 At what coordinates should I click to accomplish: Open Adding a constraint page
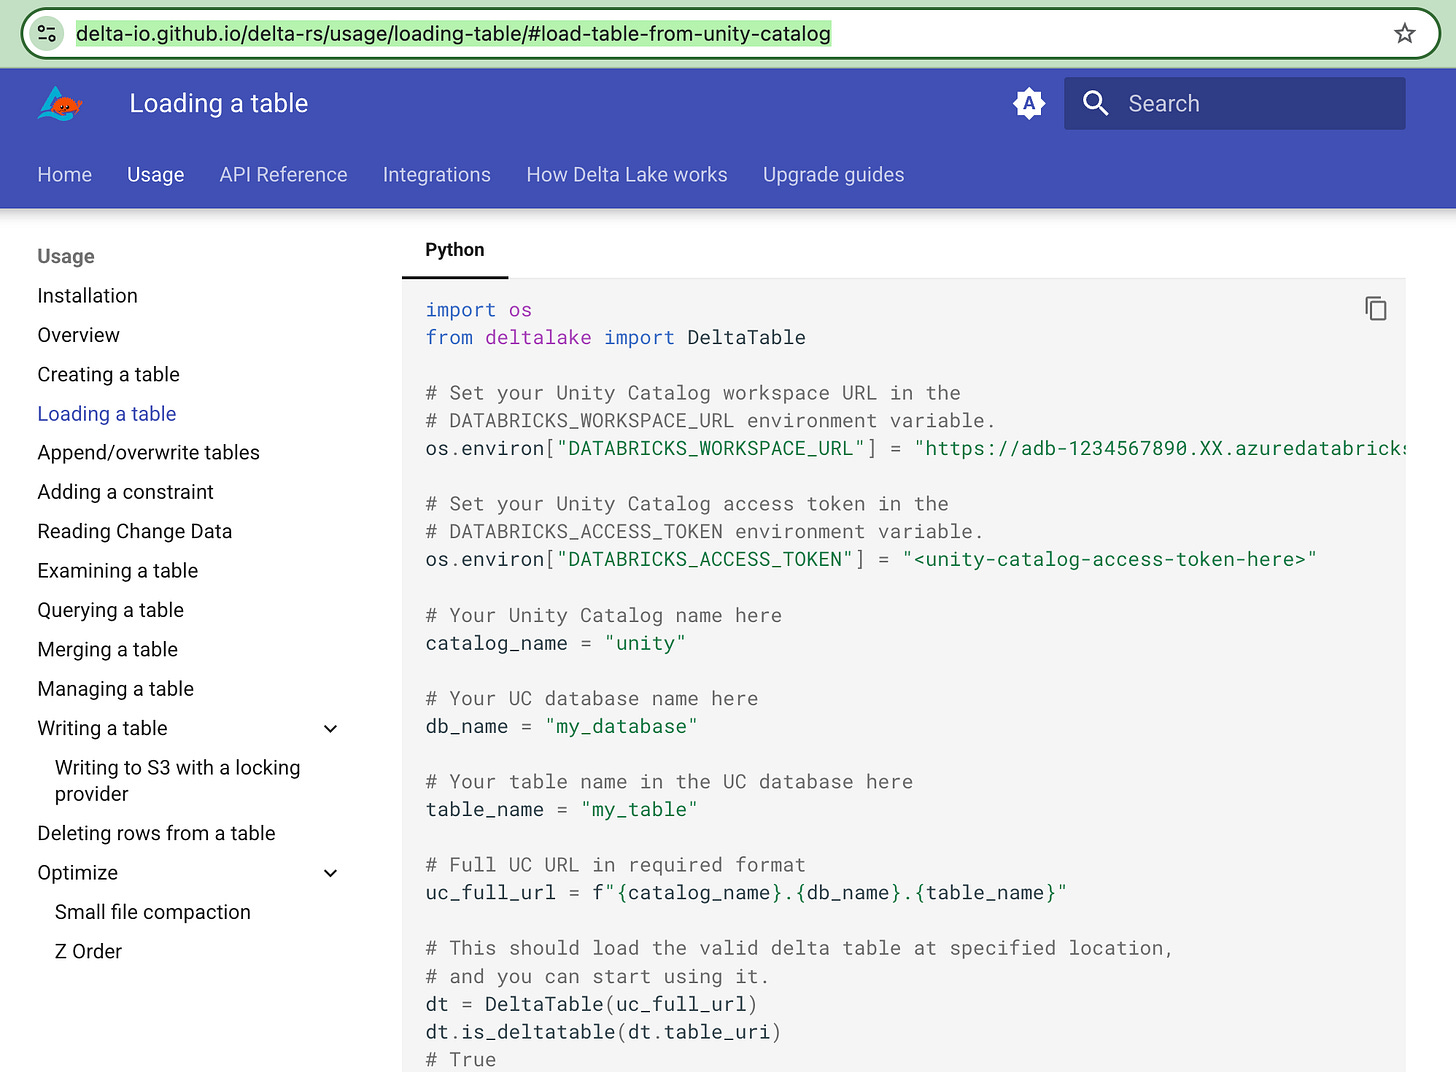(126, 492)
